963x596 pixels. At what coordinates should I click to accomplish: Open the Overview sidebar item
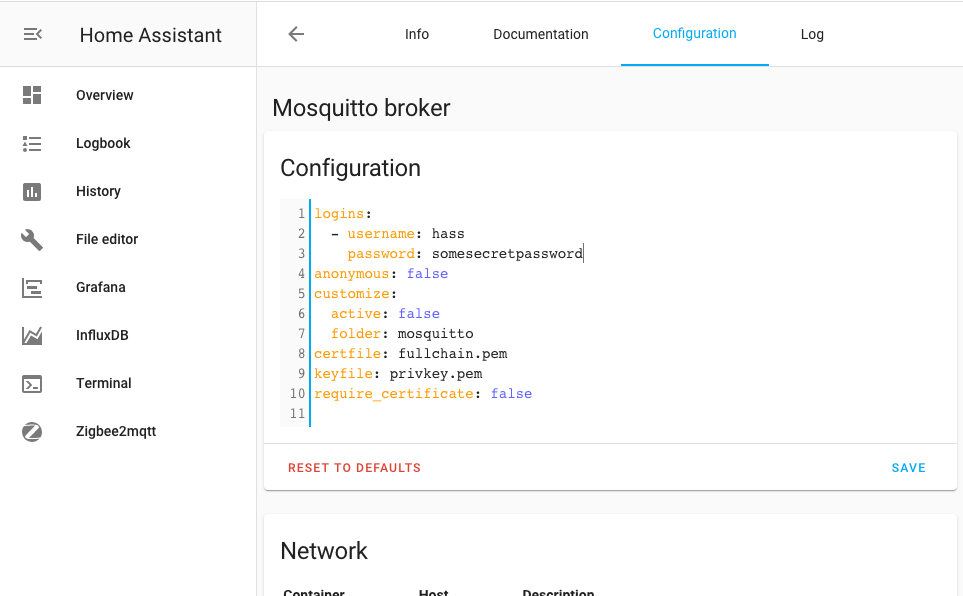(x=128, y=95)
